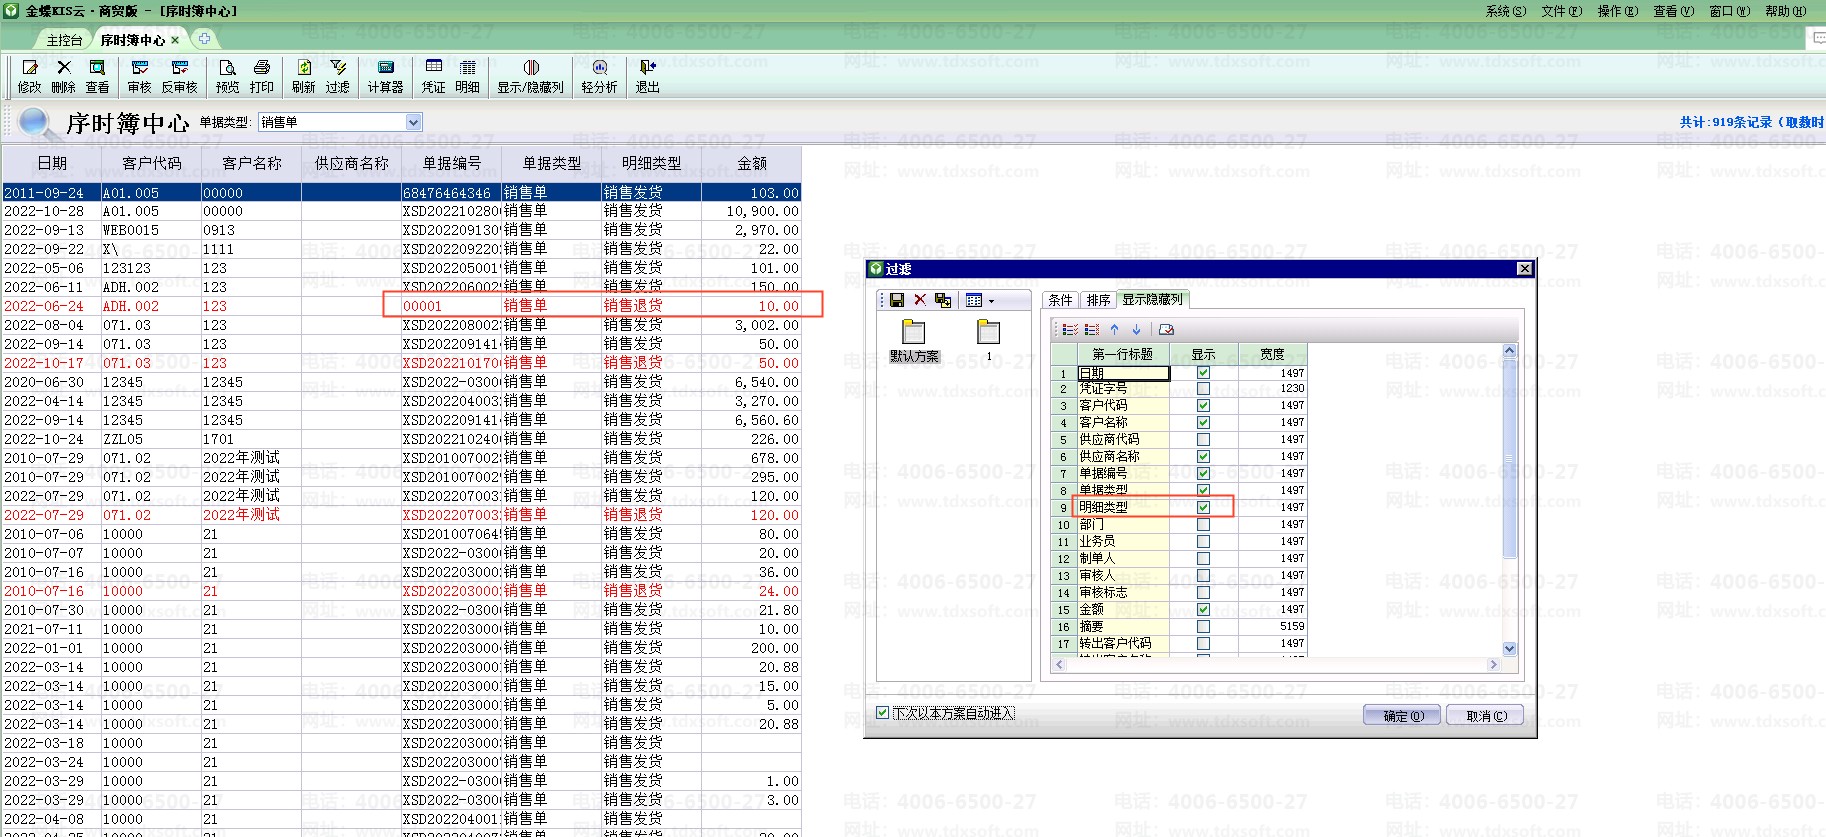This screenshot has width=1826, height=837.
Task: Open 预览 print preview
Action: click(x=228, y=76)
